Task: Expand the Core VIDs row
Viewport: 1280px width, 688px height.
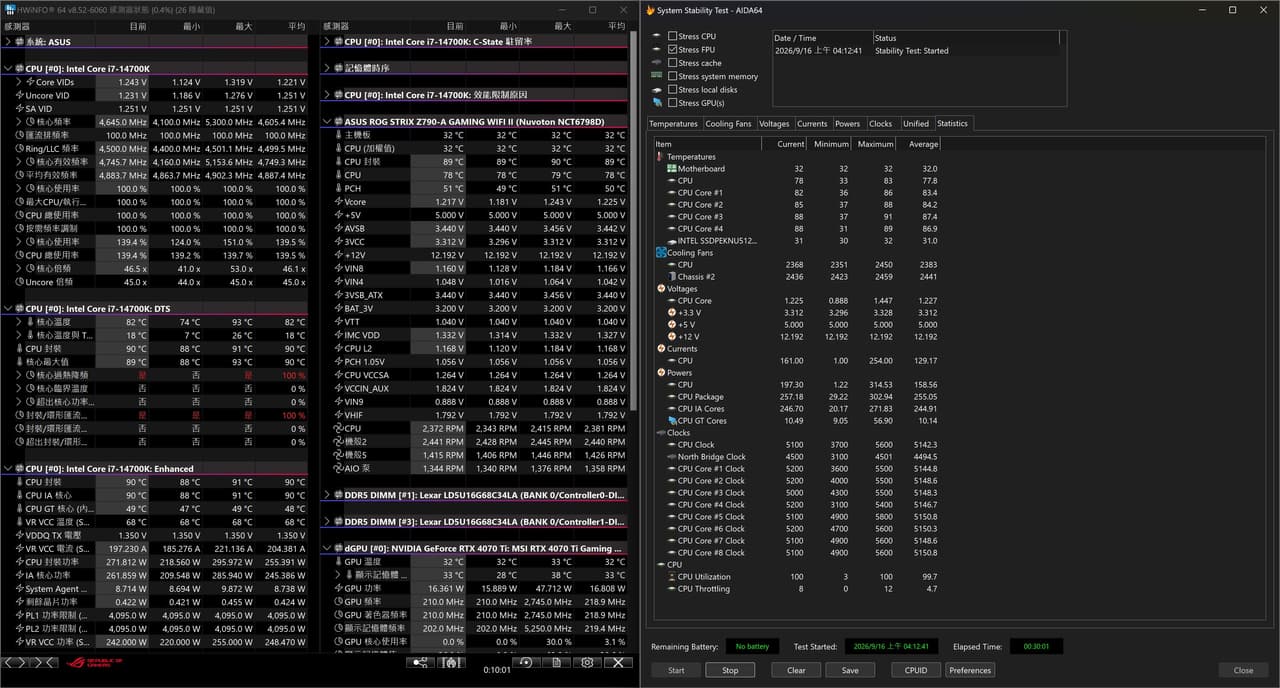Action: 20,82
